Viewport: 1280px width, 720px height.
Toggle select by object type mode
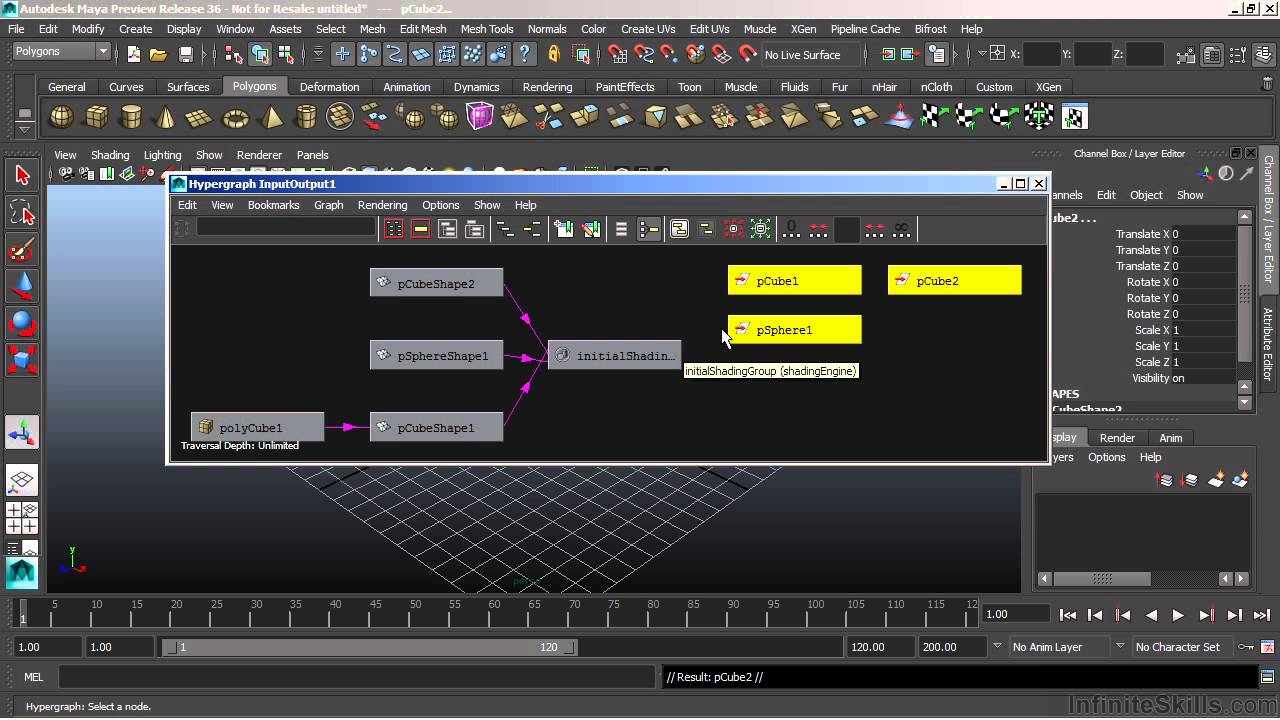point(260,54)
